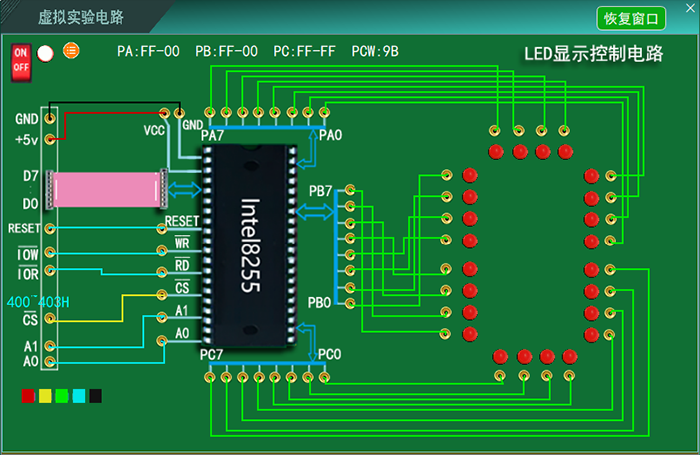This screenshot has width=700, height=455.
Task: Click the left-side RESET terminal pin
Action: pyautogui.click(x=49, y=228)
